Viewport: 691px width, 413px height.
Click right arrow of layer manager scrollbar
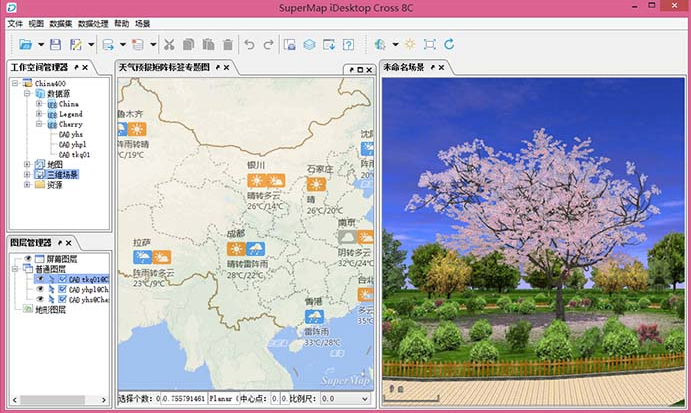104,400
